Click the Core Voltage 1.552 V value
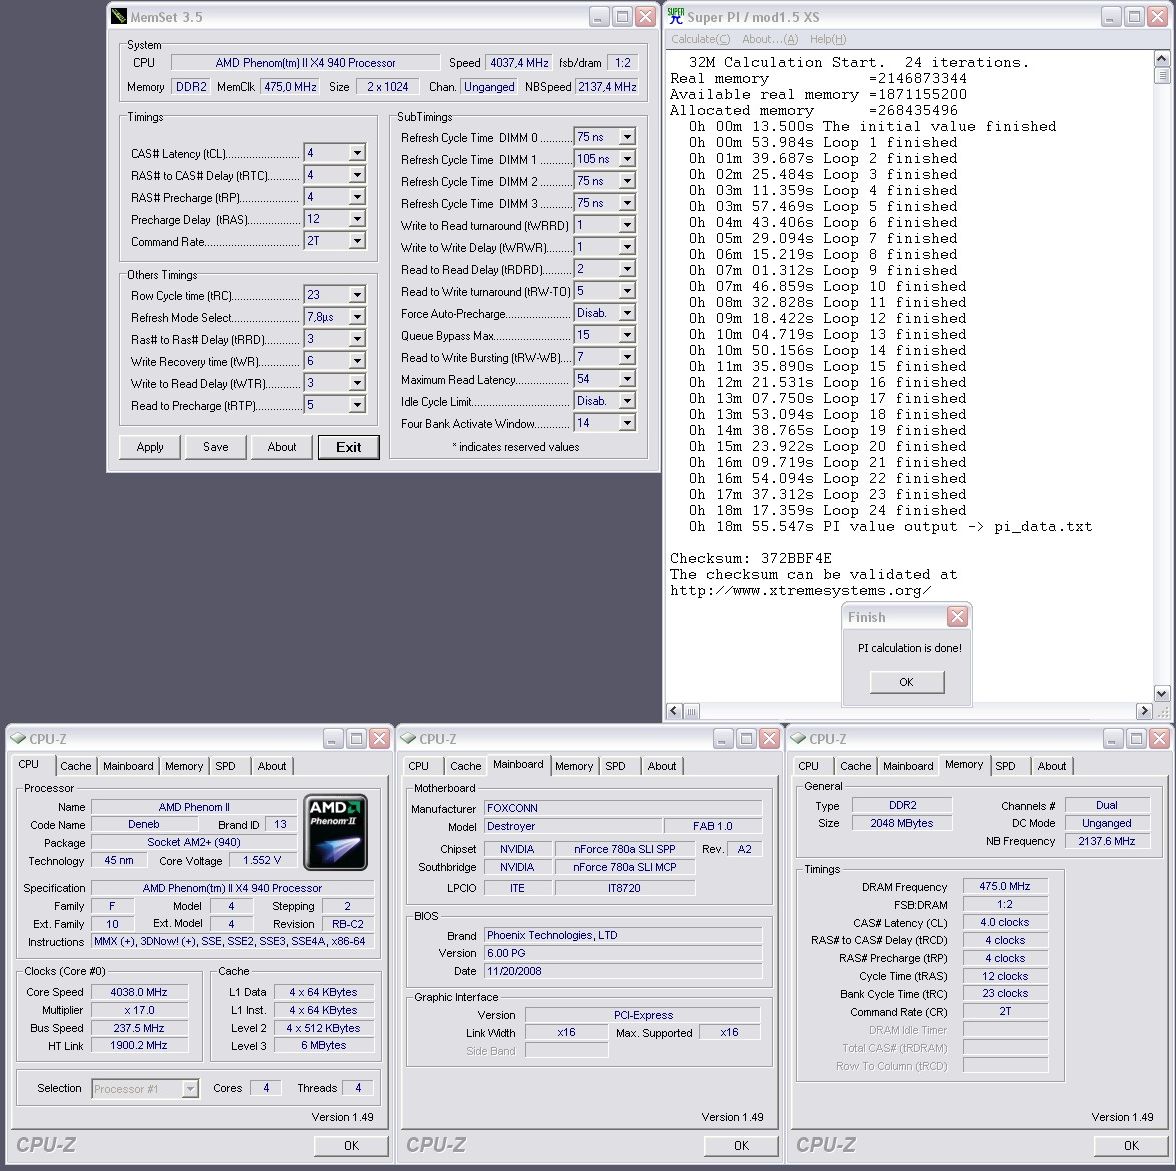This screenshot has height=1171, width=1176. [x=262, y=860]
